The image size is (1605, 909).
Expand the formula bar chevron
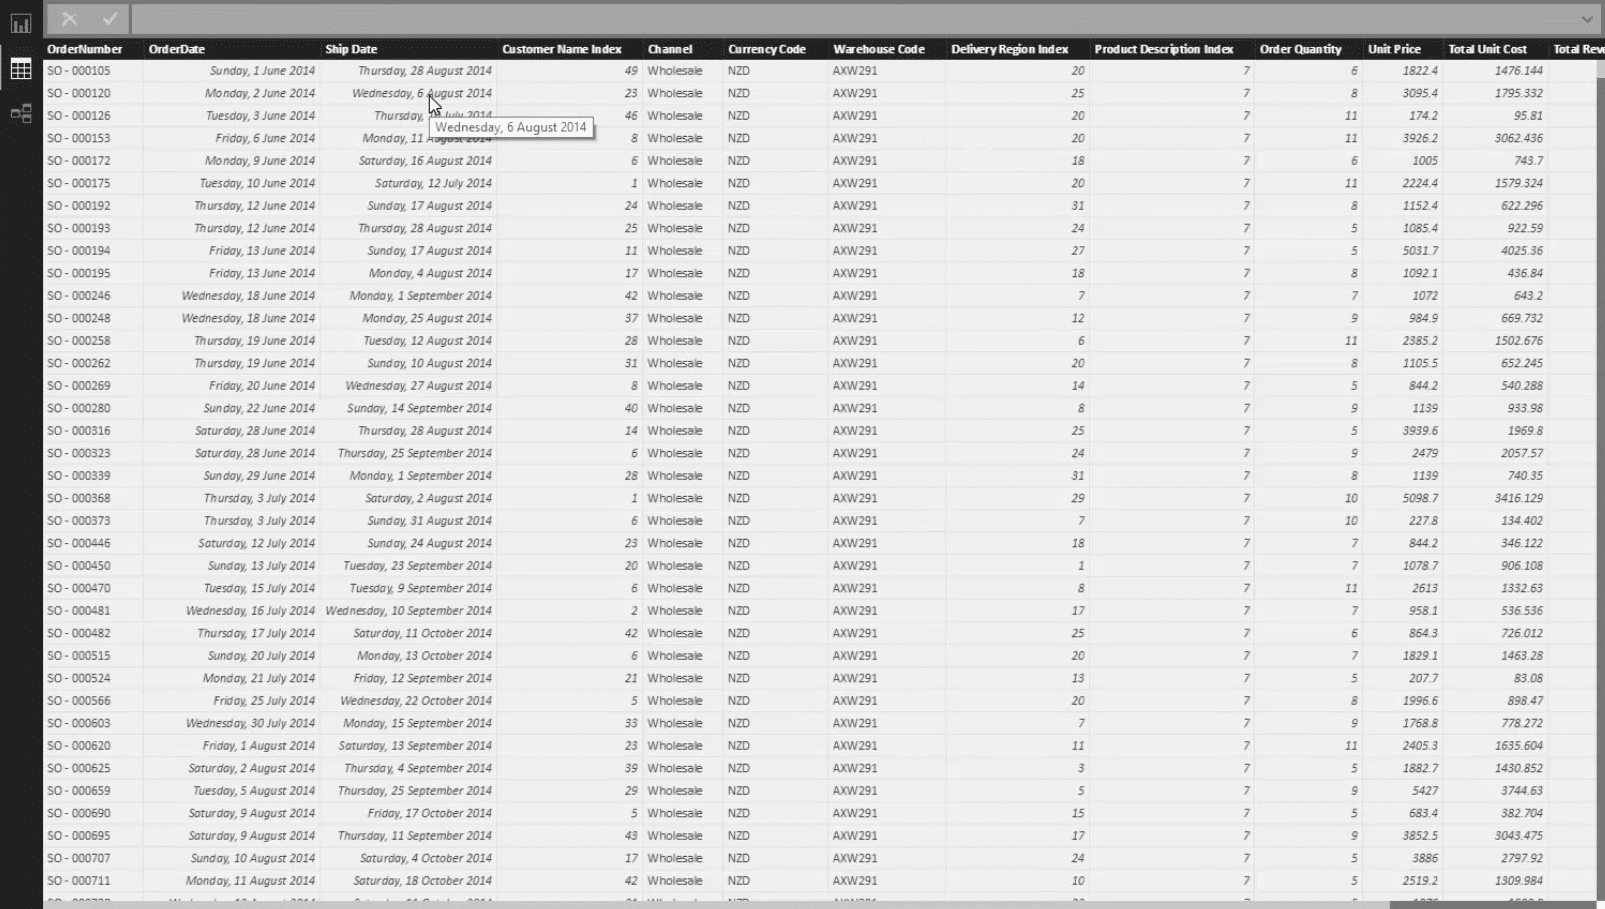tap(1587, 19)
